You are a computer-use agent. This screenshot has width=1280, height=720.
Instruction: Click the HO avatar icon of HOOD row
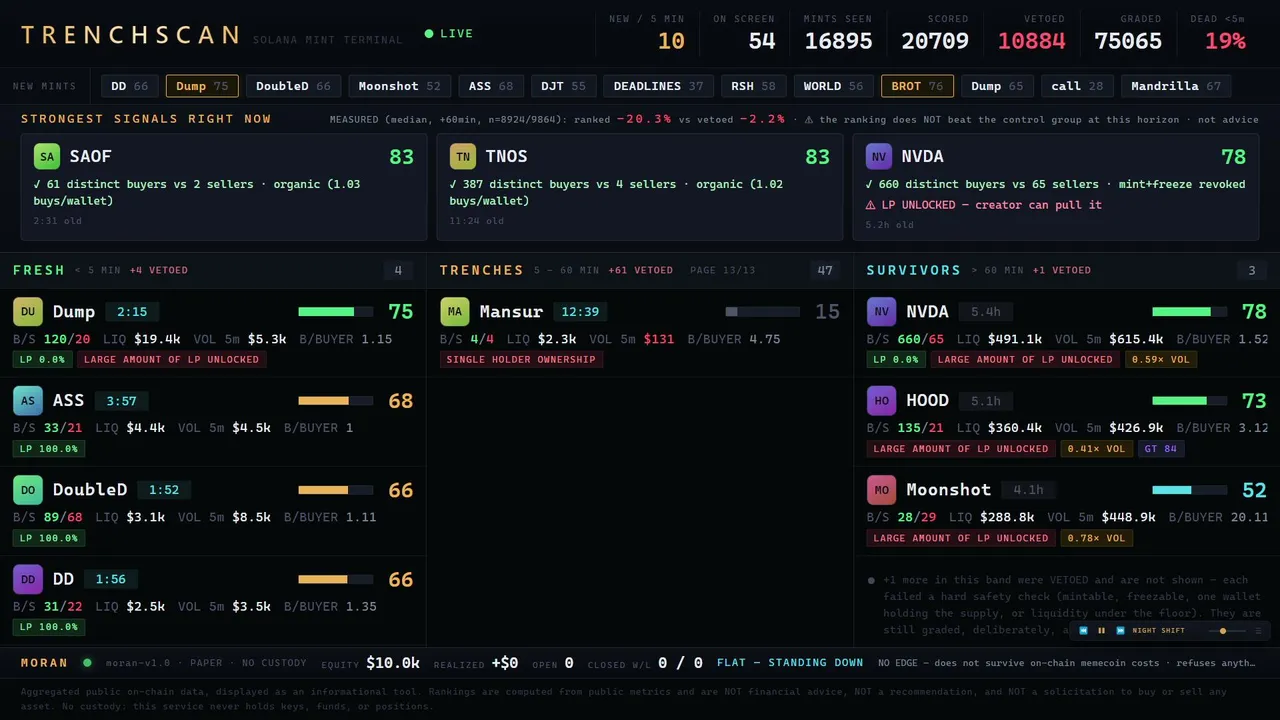(882, 400)
